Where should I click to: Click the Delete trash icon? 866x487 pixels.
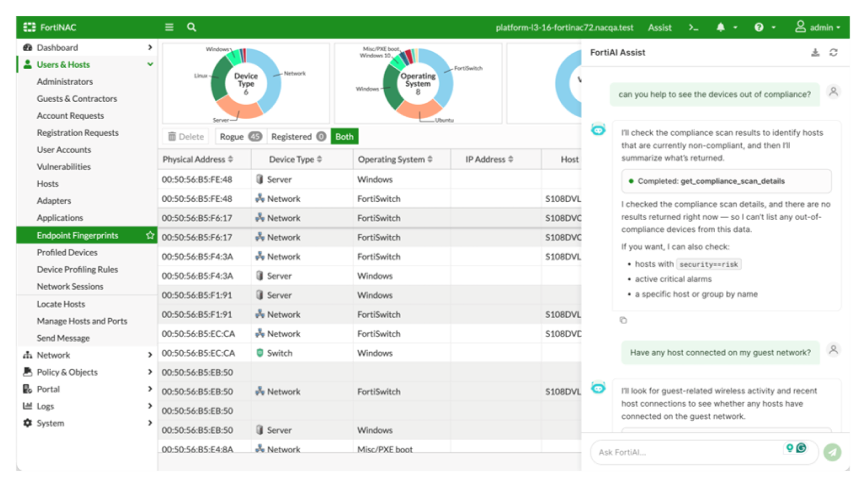coord(172,136)
